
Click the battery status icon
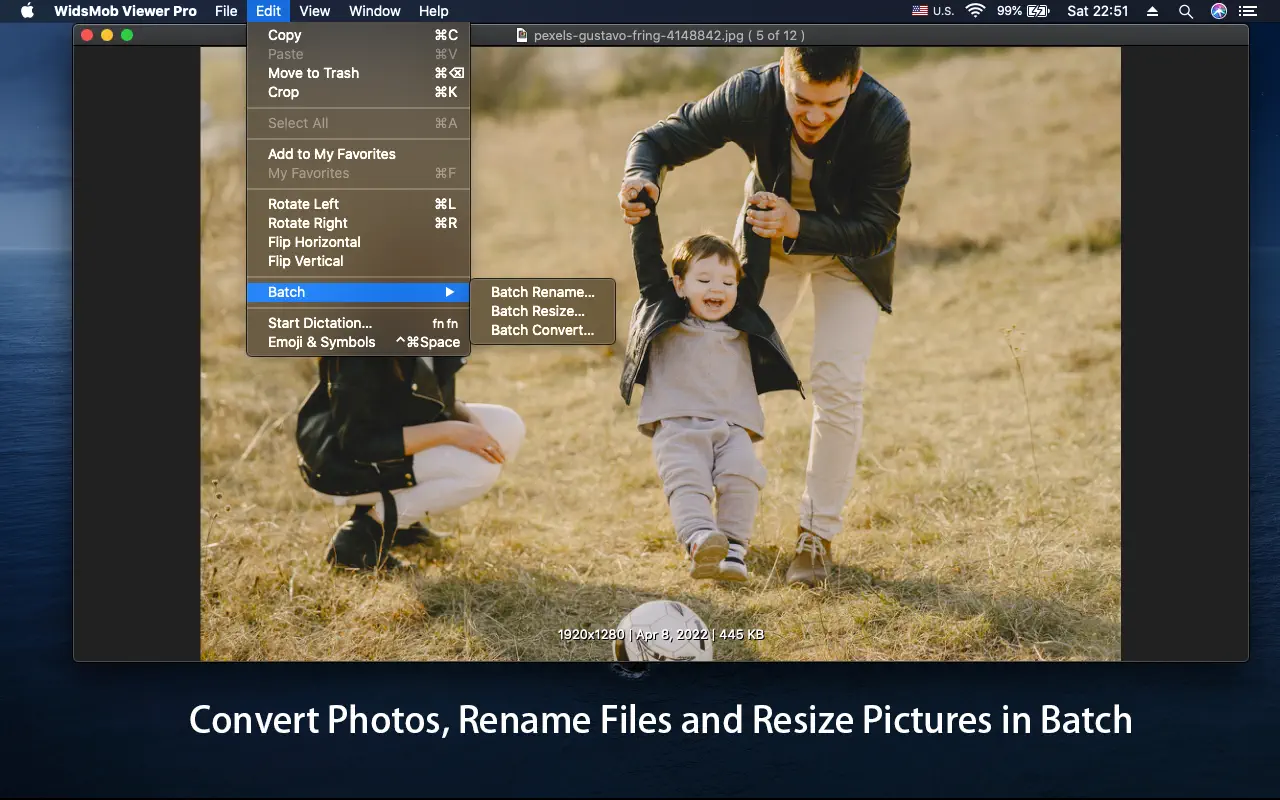coord(1038,11)
